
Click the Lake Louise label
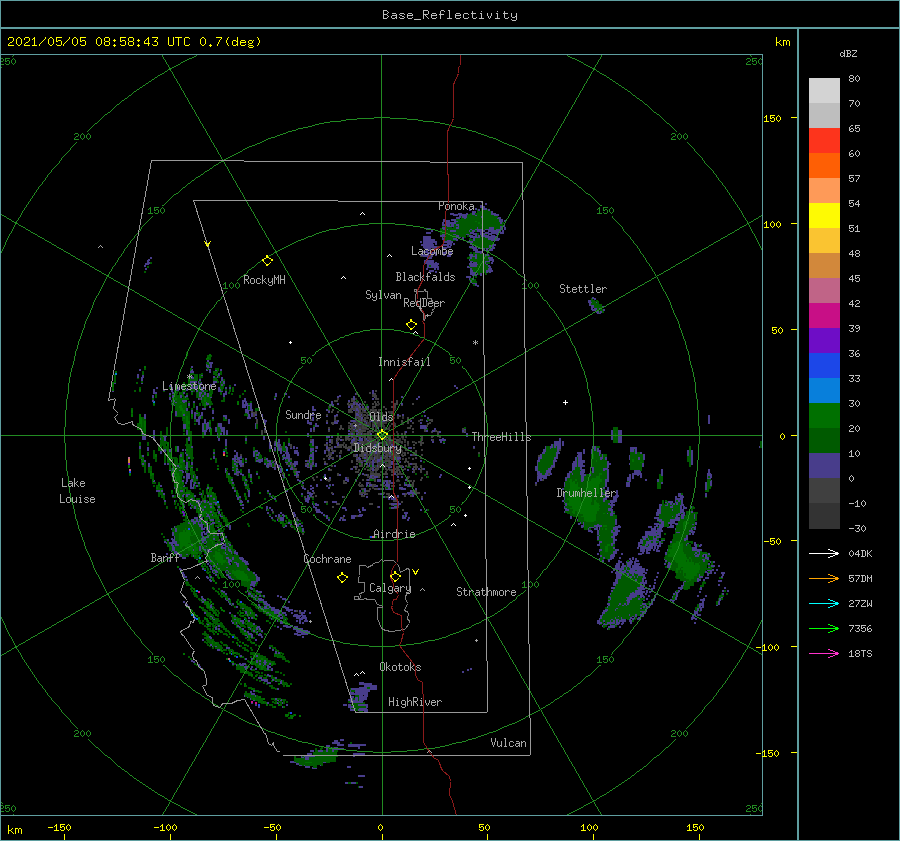[x=77, y=491]
